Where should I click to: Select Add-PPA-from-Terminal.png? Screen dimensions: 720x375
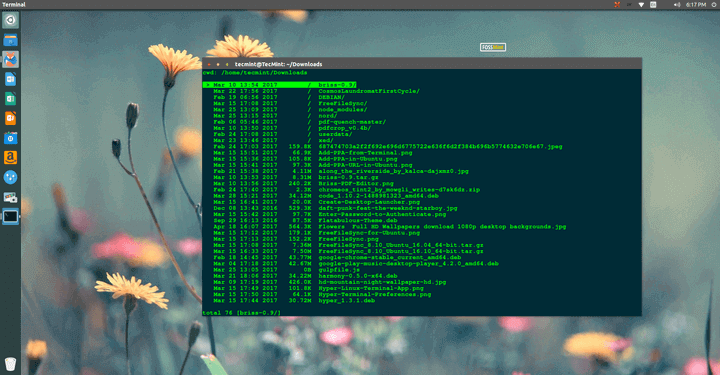click(313, 153)
